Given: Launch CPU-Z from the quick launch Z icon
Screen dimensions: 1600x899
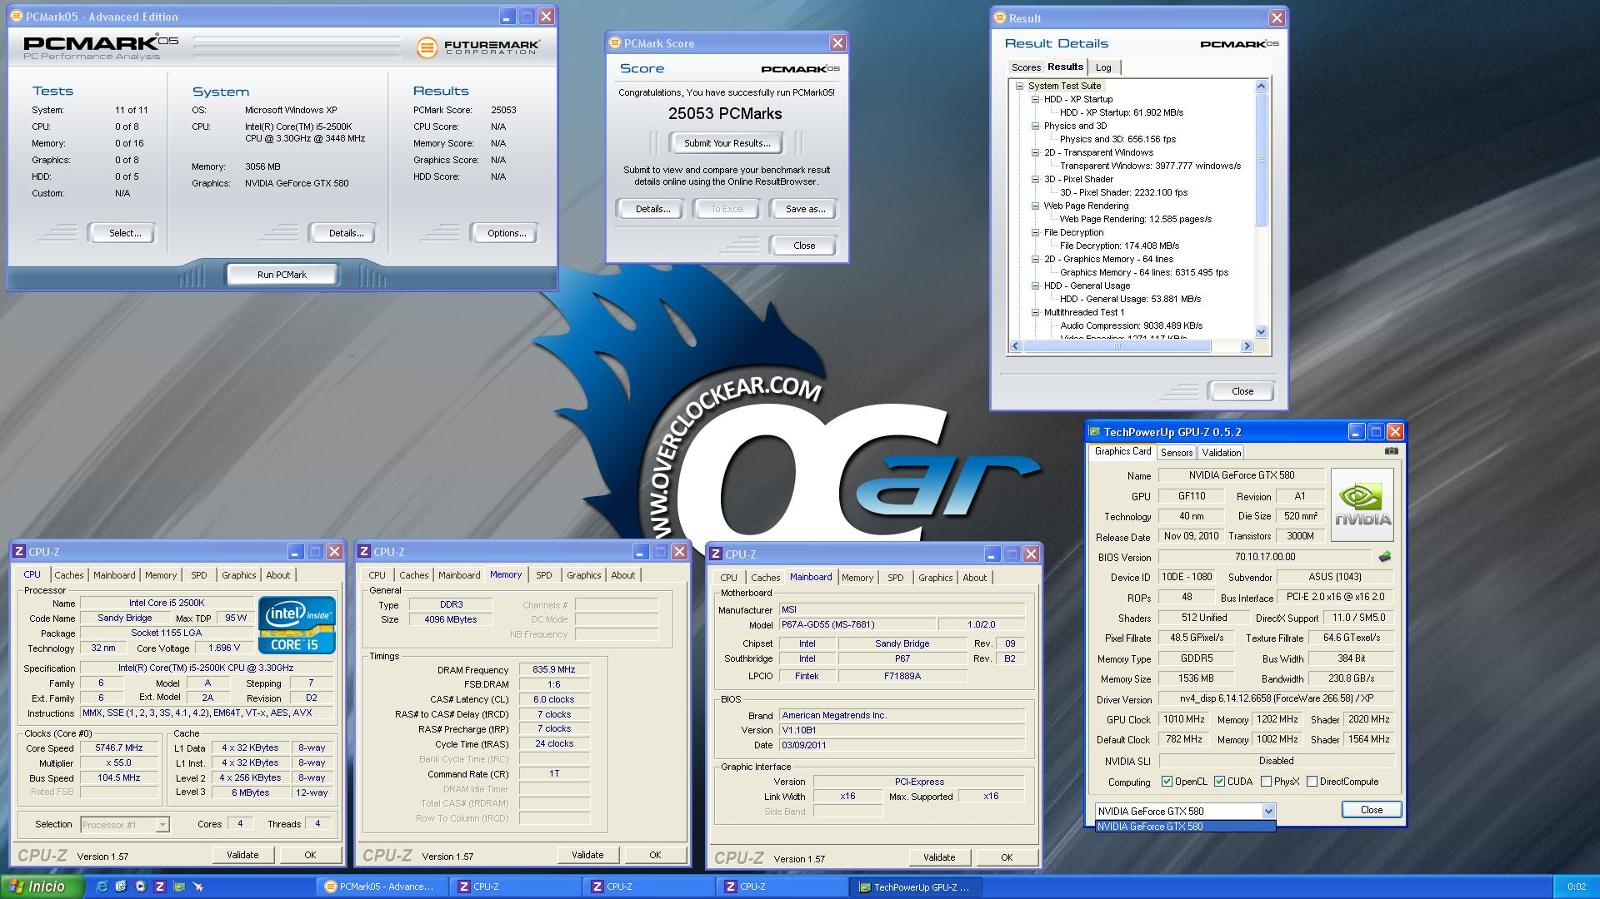Looking at the screenshot, I should [x=160, y=886].
